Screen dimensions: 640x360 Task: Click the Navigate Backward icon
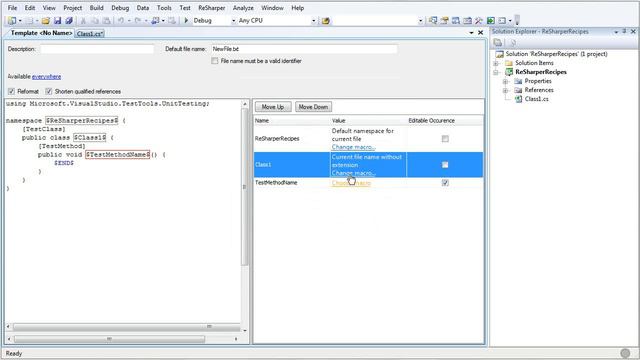point(155,20)
